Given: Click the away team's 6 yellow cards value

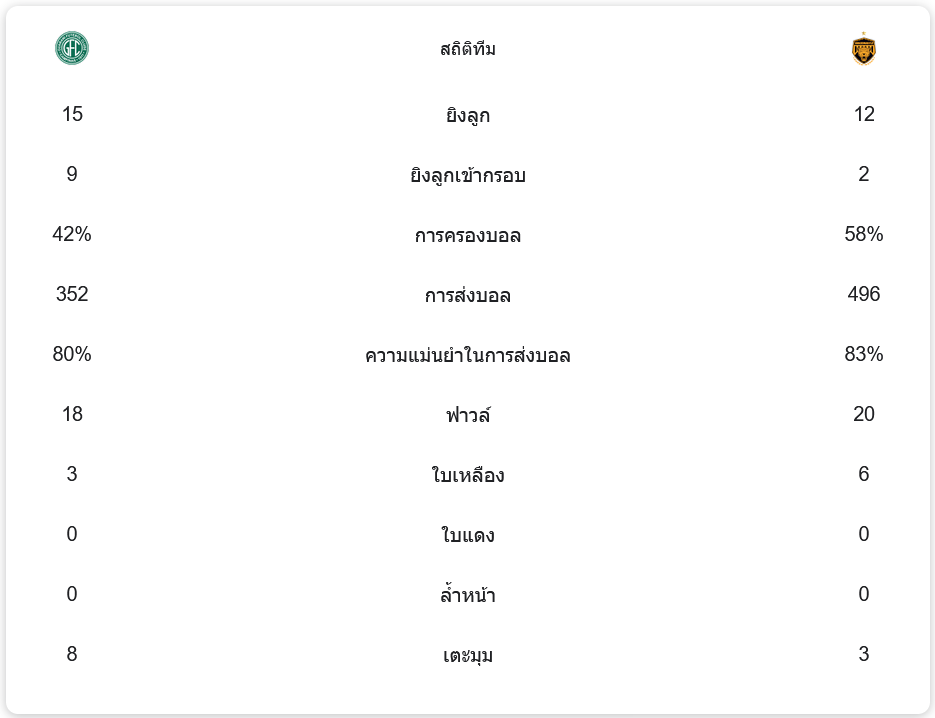Looking at the screenshot, I should click(864, 474).
